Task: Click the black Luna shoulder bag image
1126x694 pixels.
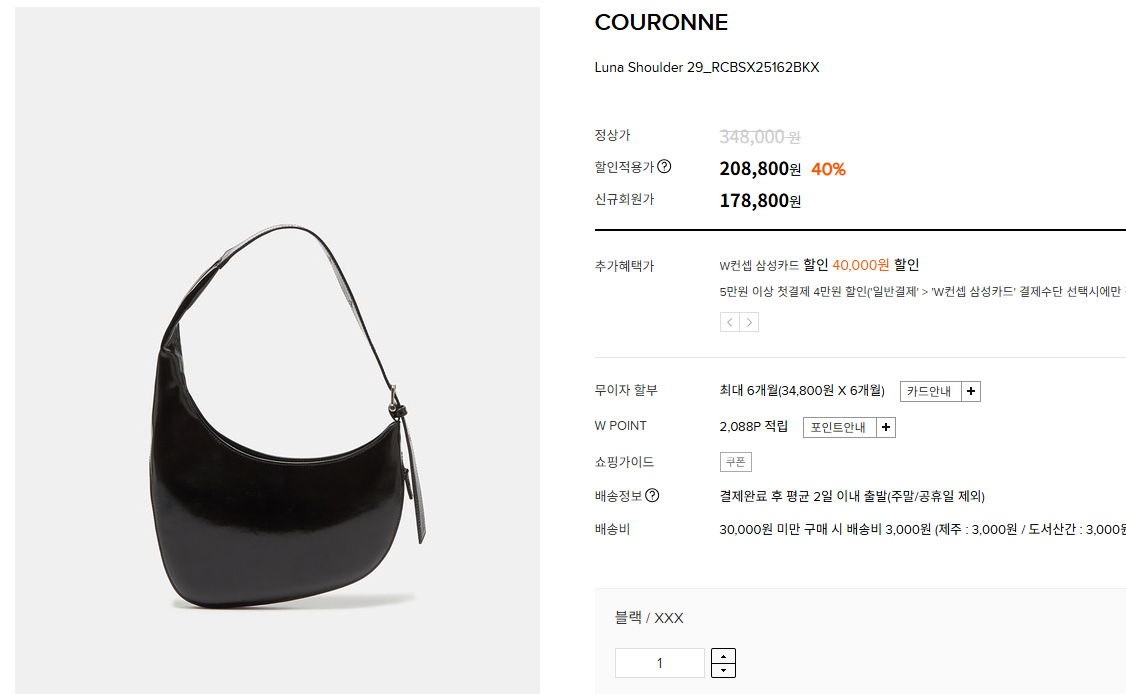Action: click(277, 351)
